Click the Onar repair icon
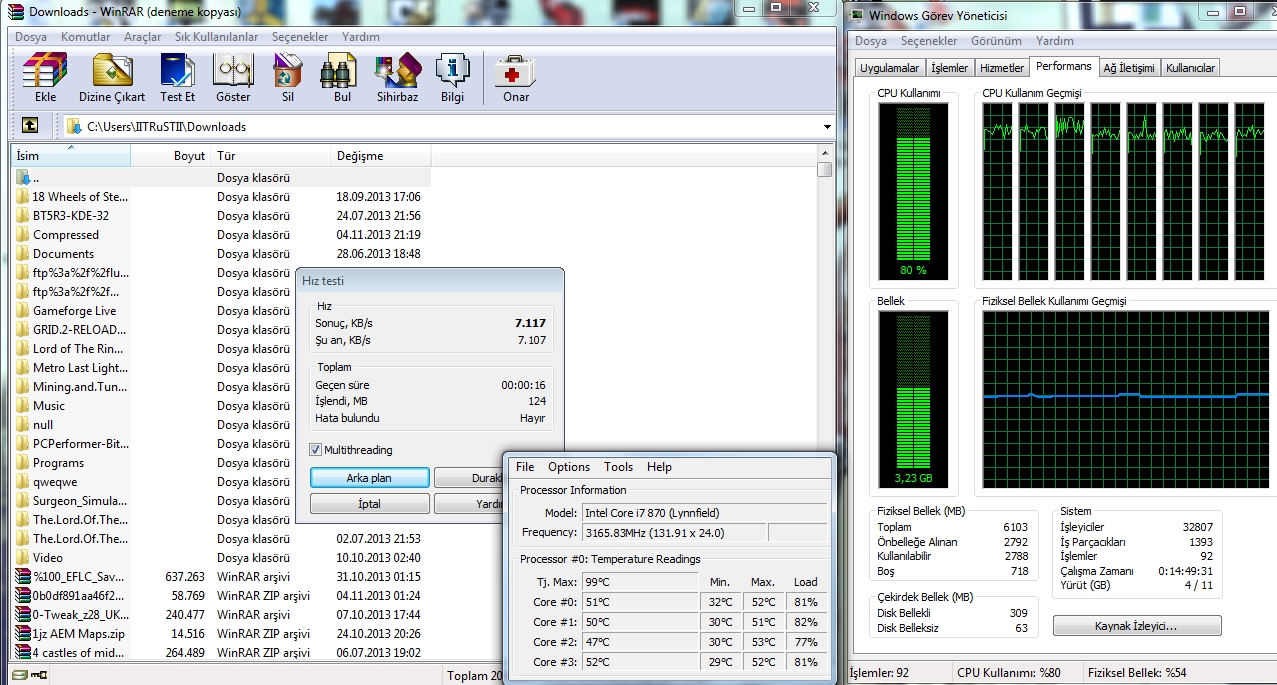The width and height of the screenshot is (1277, 685). tap(516, 71)
